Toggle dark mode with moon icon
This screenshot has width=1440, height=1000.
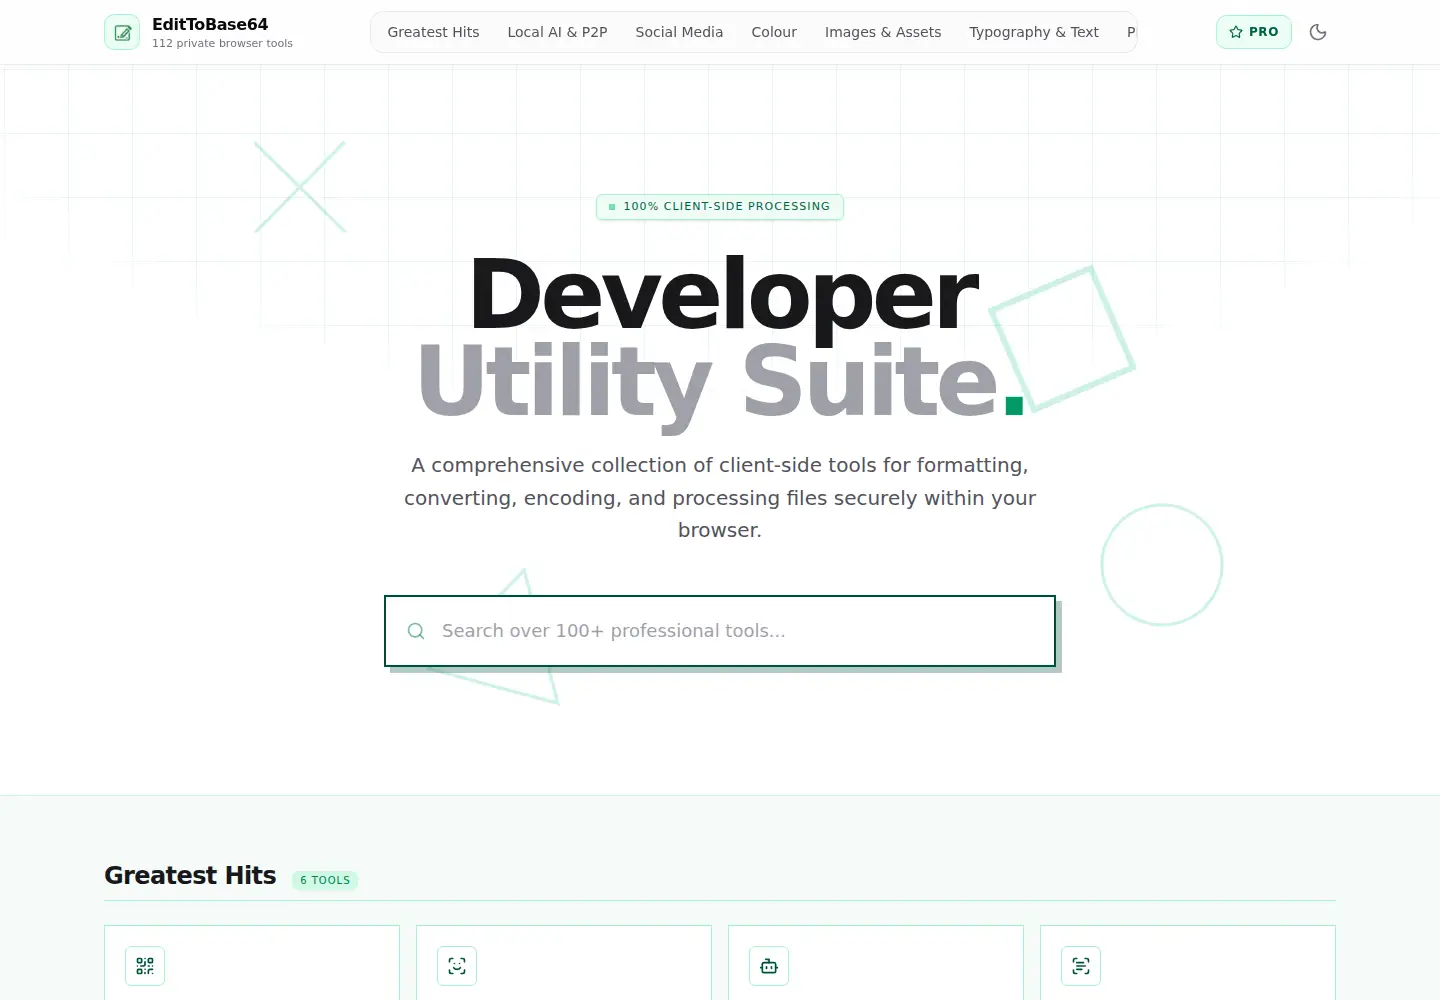coord(1318,32)
